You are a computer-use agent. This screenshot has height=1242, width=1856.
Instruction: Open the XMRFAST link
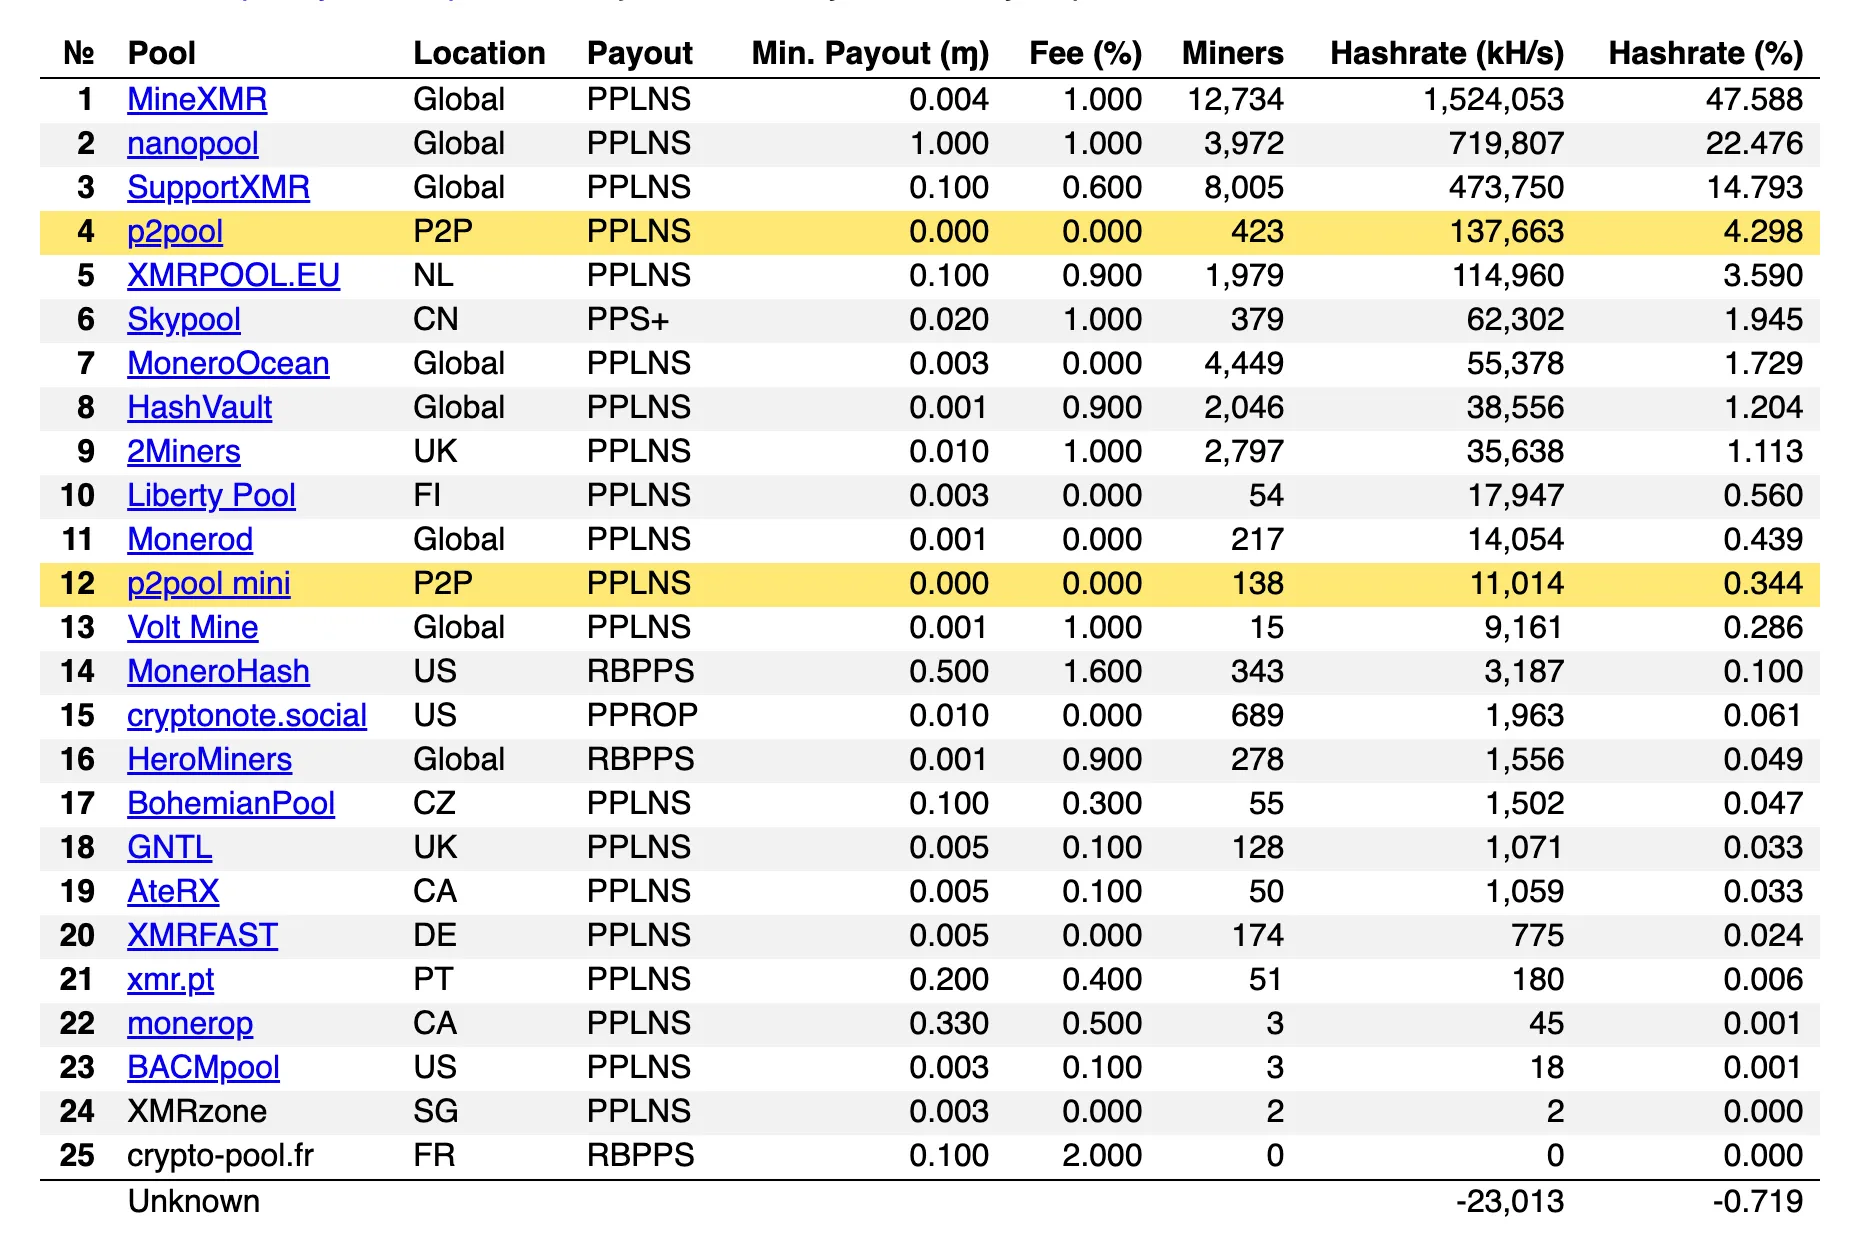[x=202, y=935]
